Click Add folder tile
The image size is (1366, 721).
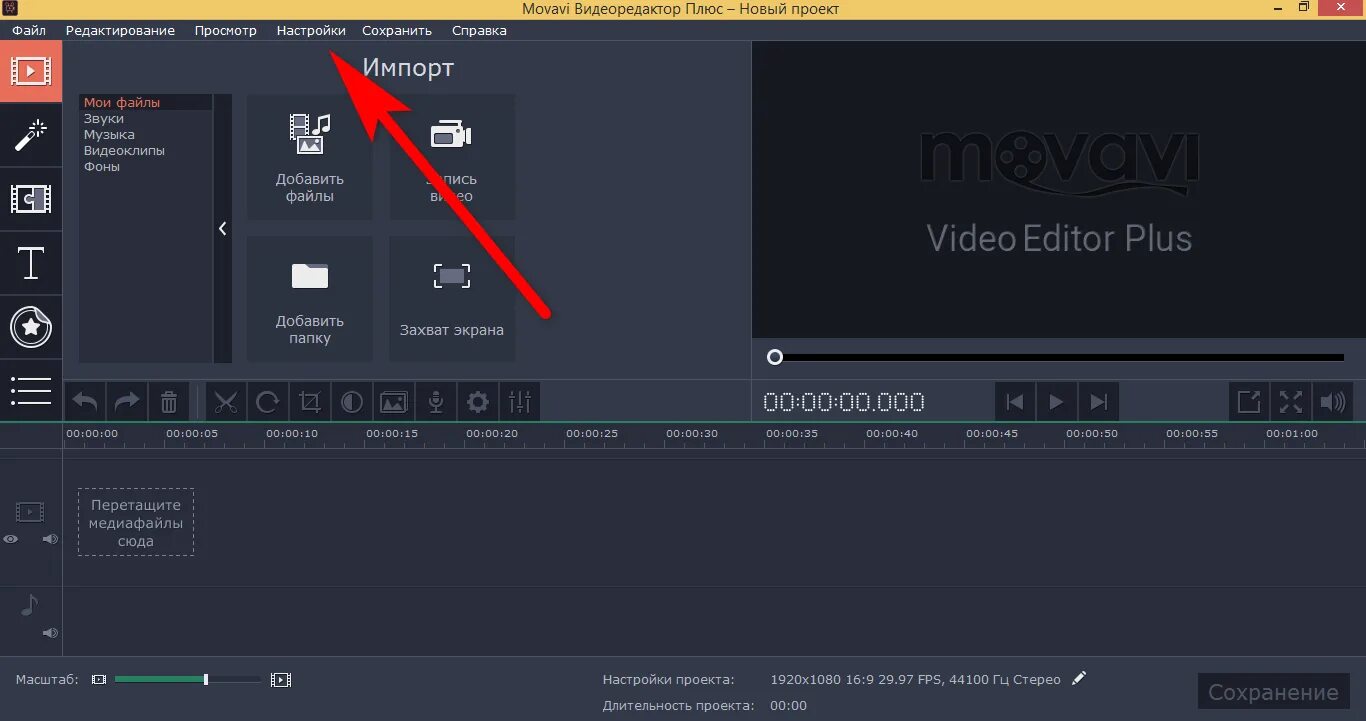coord(310,299)
